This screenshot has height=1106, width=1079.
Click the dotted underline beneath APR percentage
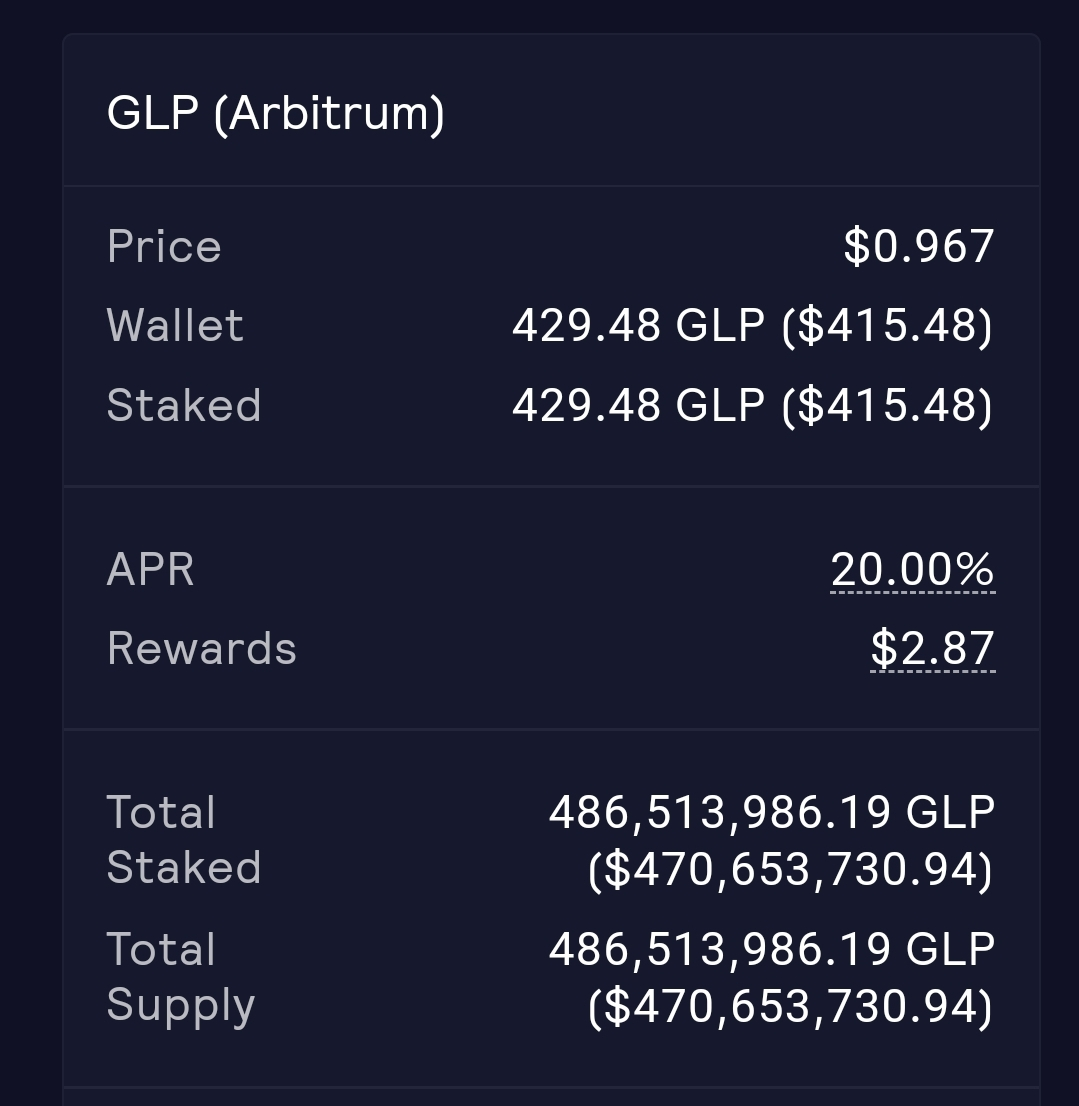(913, 592)
